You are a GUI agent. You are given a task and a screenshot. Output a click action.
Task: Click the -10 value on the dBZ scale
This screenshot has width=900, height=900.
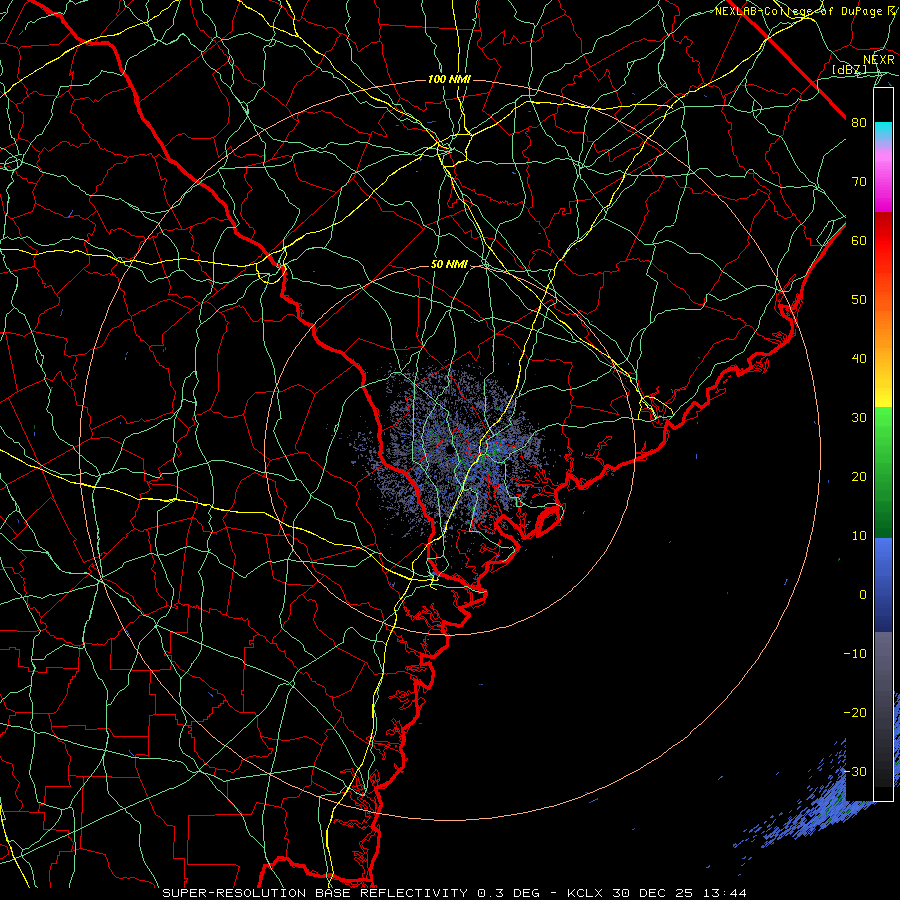tap(855, 654)
